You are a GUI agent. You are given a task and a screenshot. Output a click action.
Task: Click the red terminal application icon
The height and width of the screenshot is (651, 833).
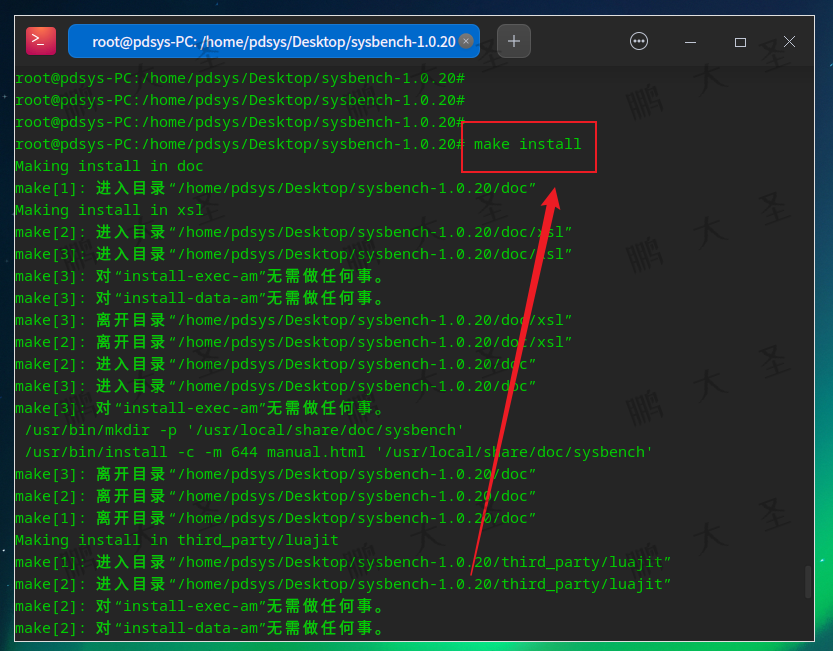(39, 40)
